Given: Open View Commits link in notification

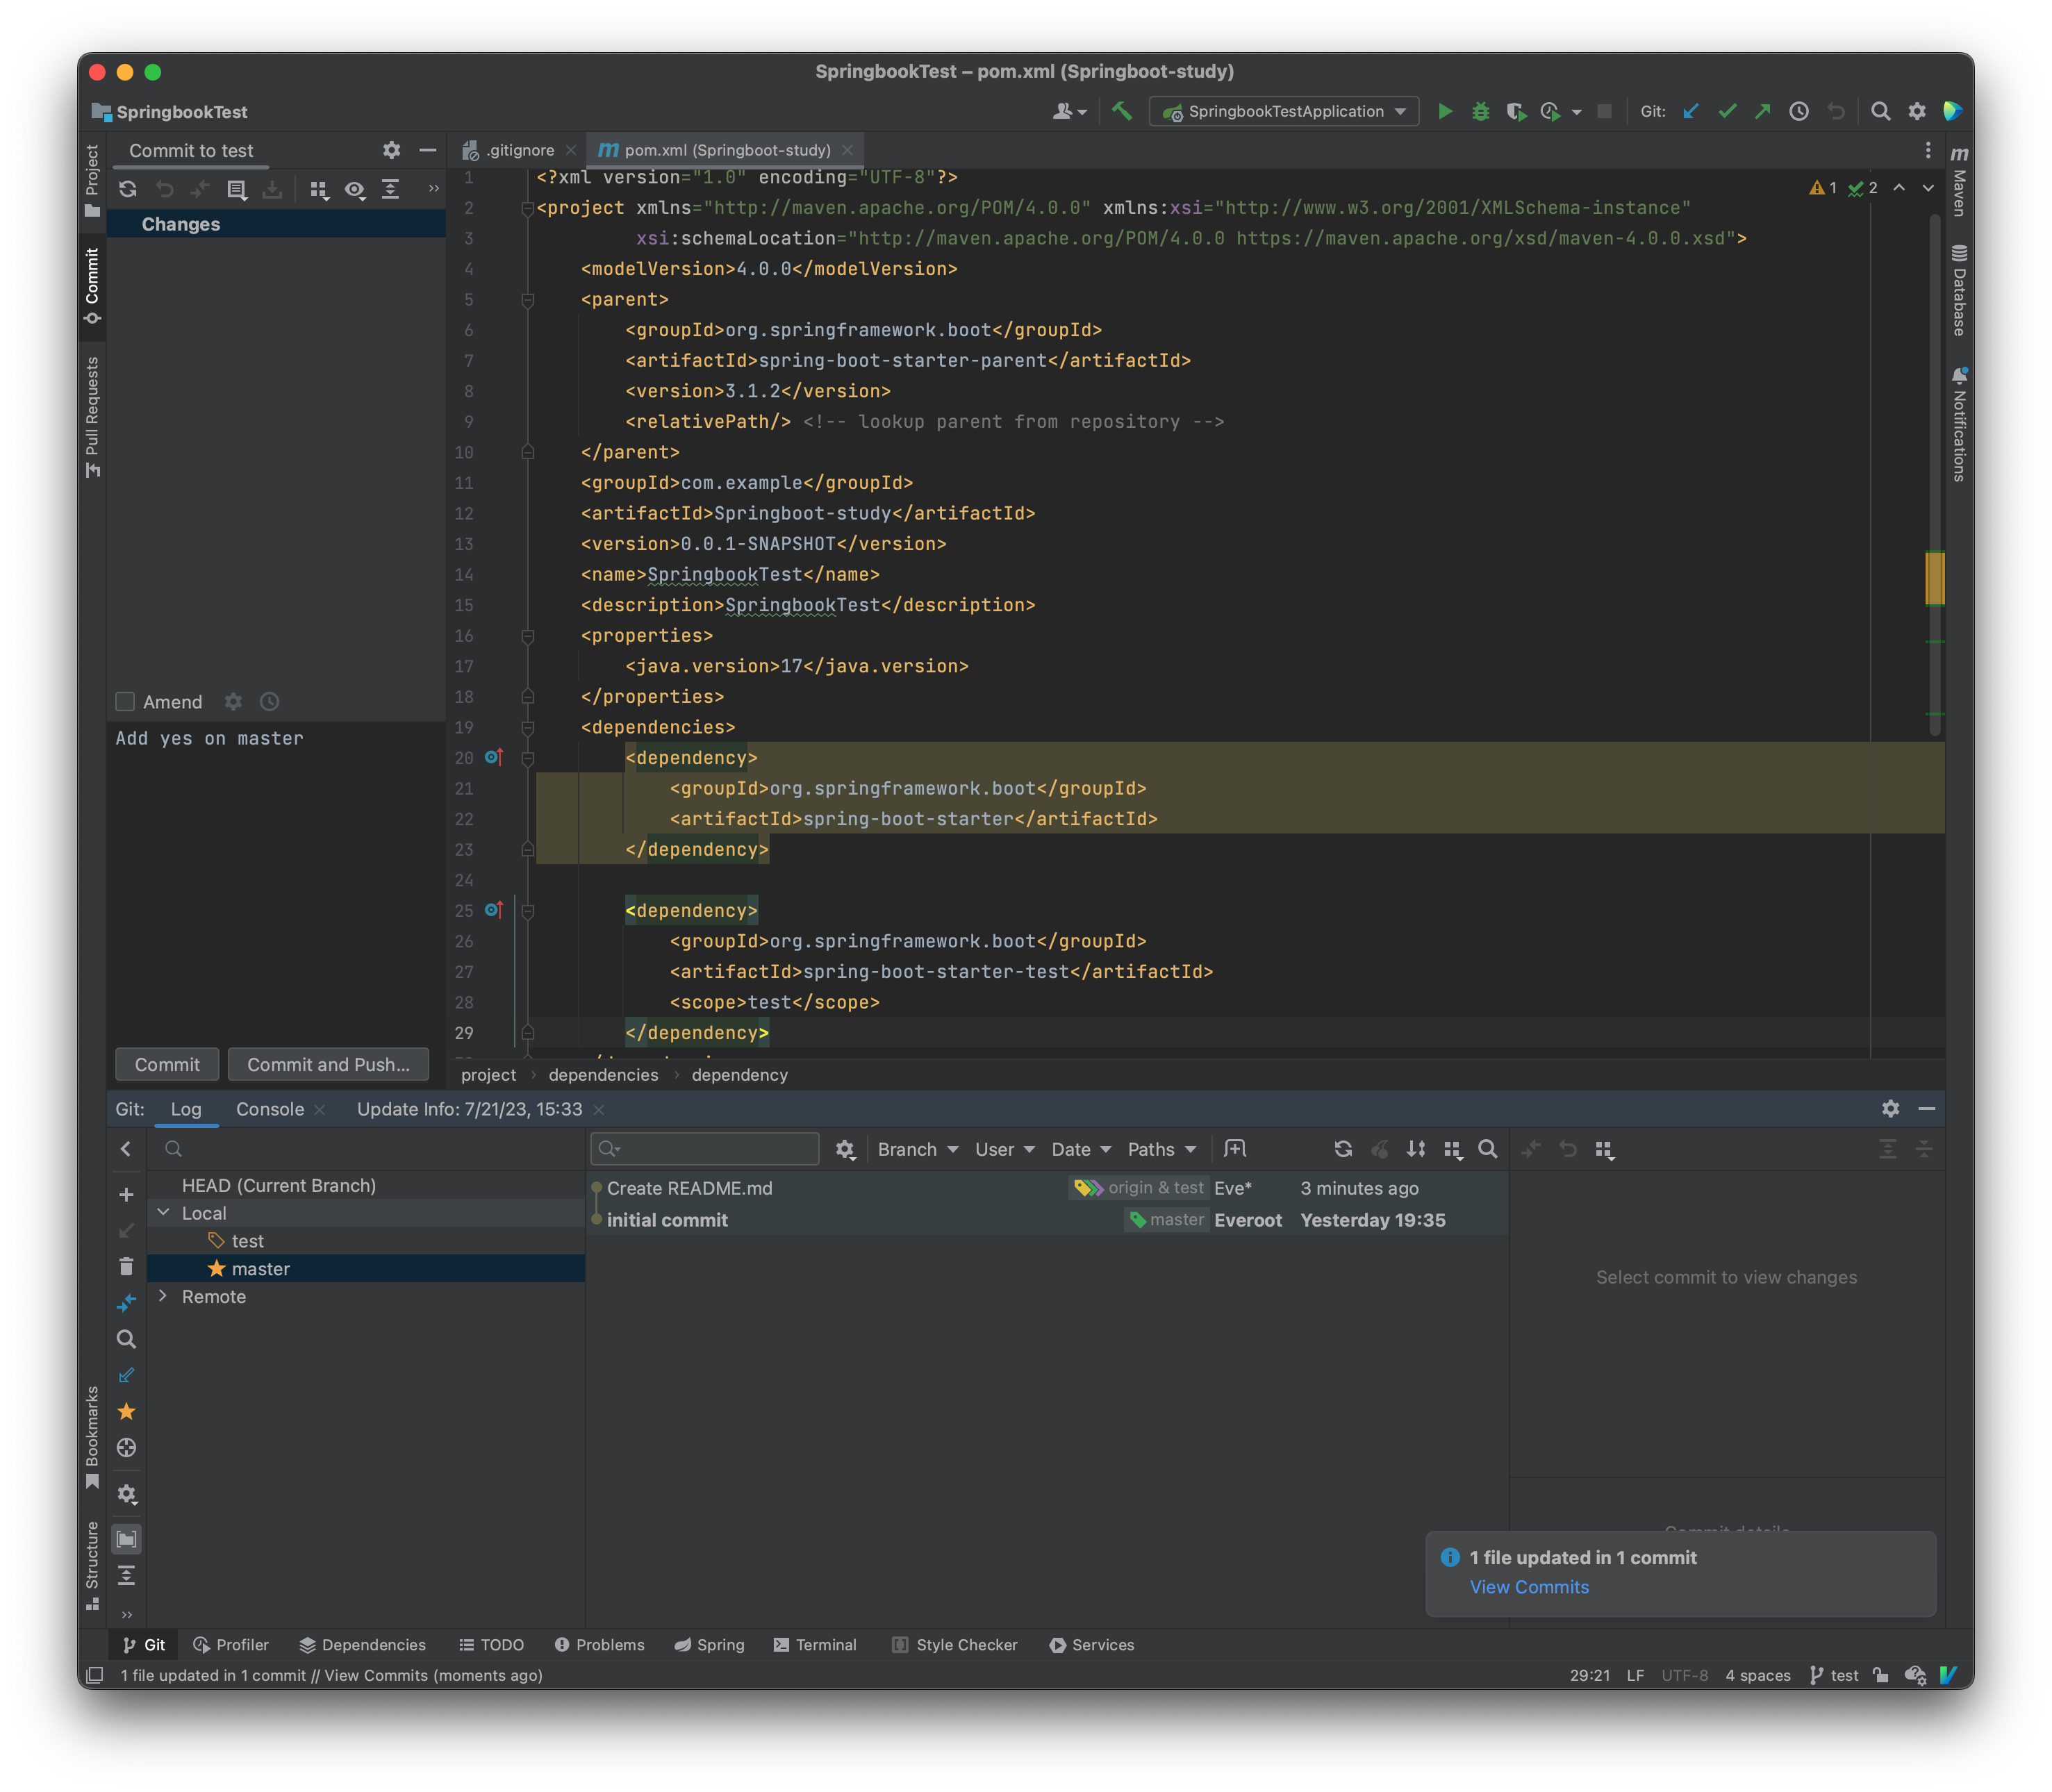Looking at the screenshot, I should tap(1529, 1587).
